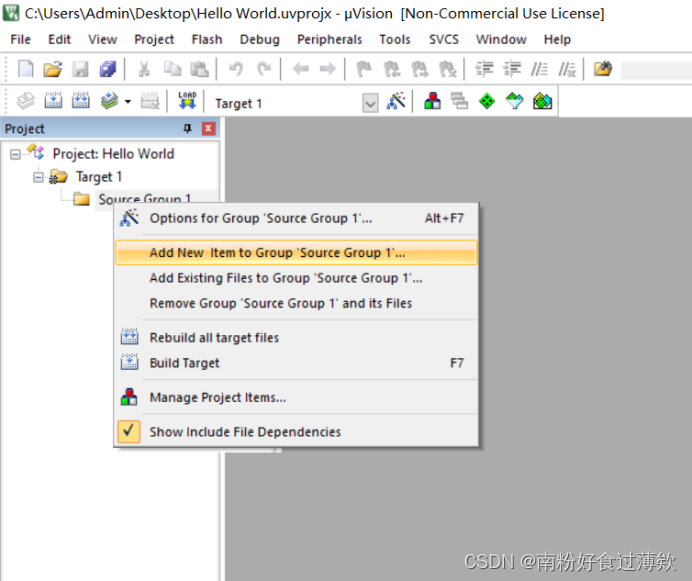Viewport: 692px width, 581px height.
Task: Click the Navigate Forwards arrow icon
Action: 328,69
